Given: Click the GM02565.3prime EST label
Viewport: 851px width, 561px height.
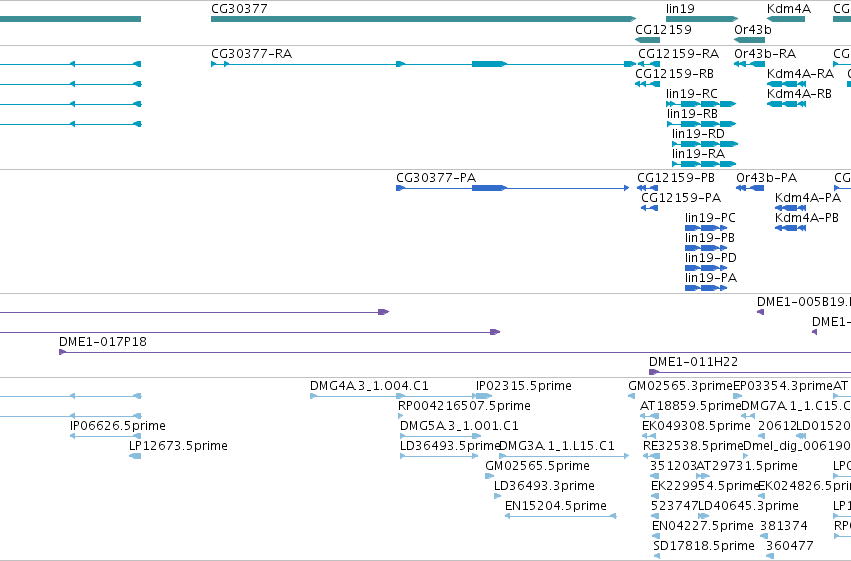Looking at the screenshot, I should (680, 386).
